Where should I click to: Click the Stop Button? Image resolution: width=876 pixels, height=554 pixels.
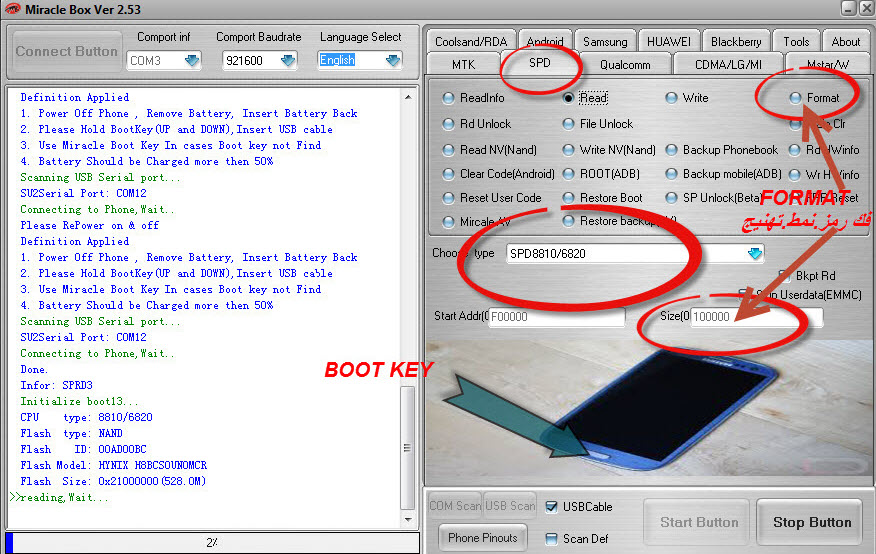pos(812,523)
